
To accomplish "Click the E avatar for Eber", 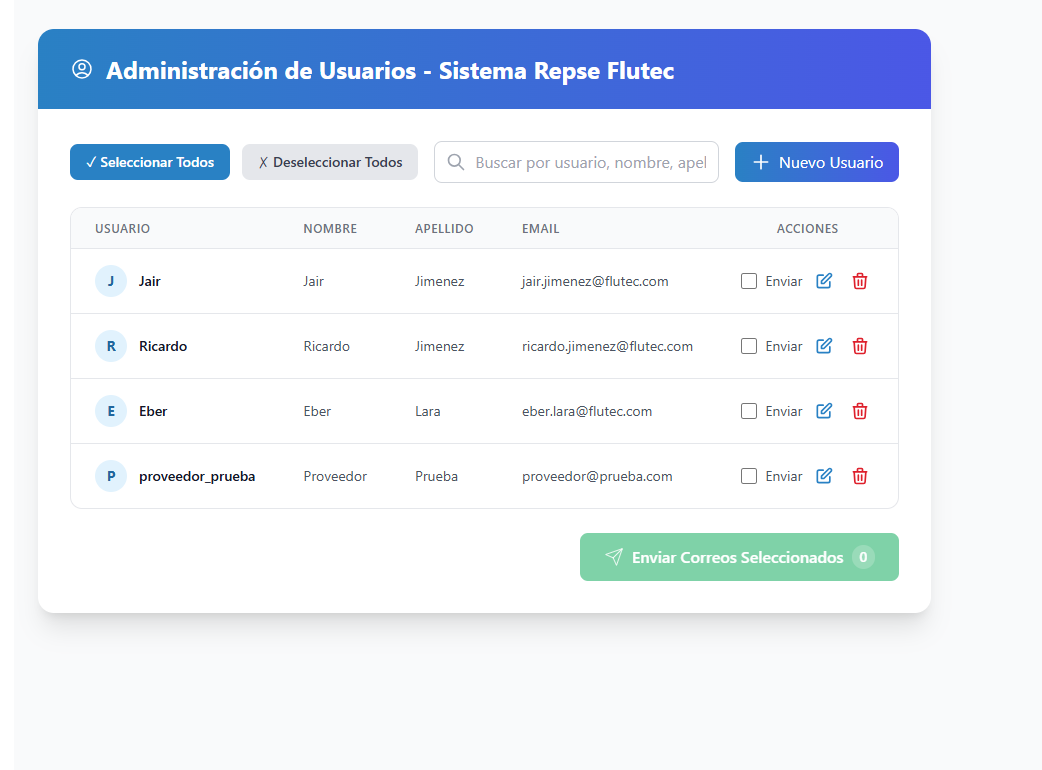I will [111, 411].
